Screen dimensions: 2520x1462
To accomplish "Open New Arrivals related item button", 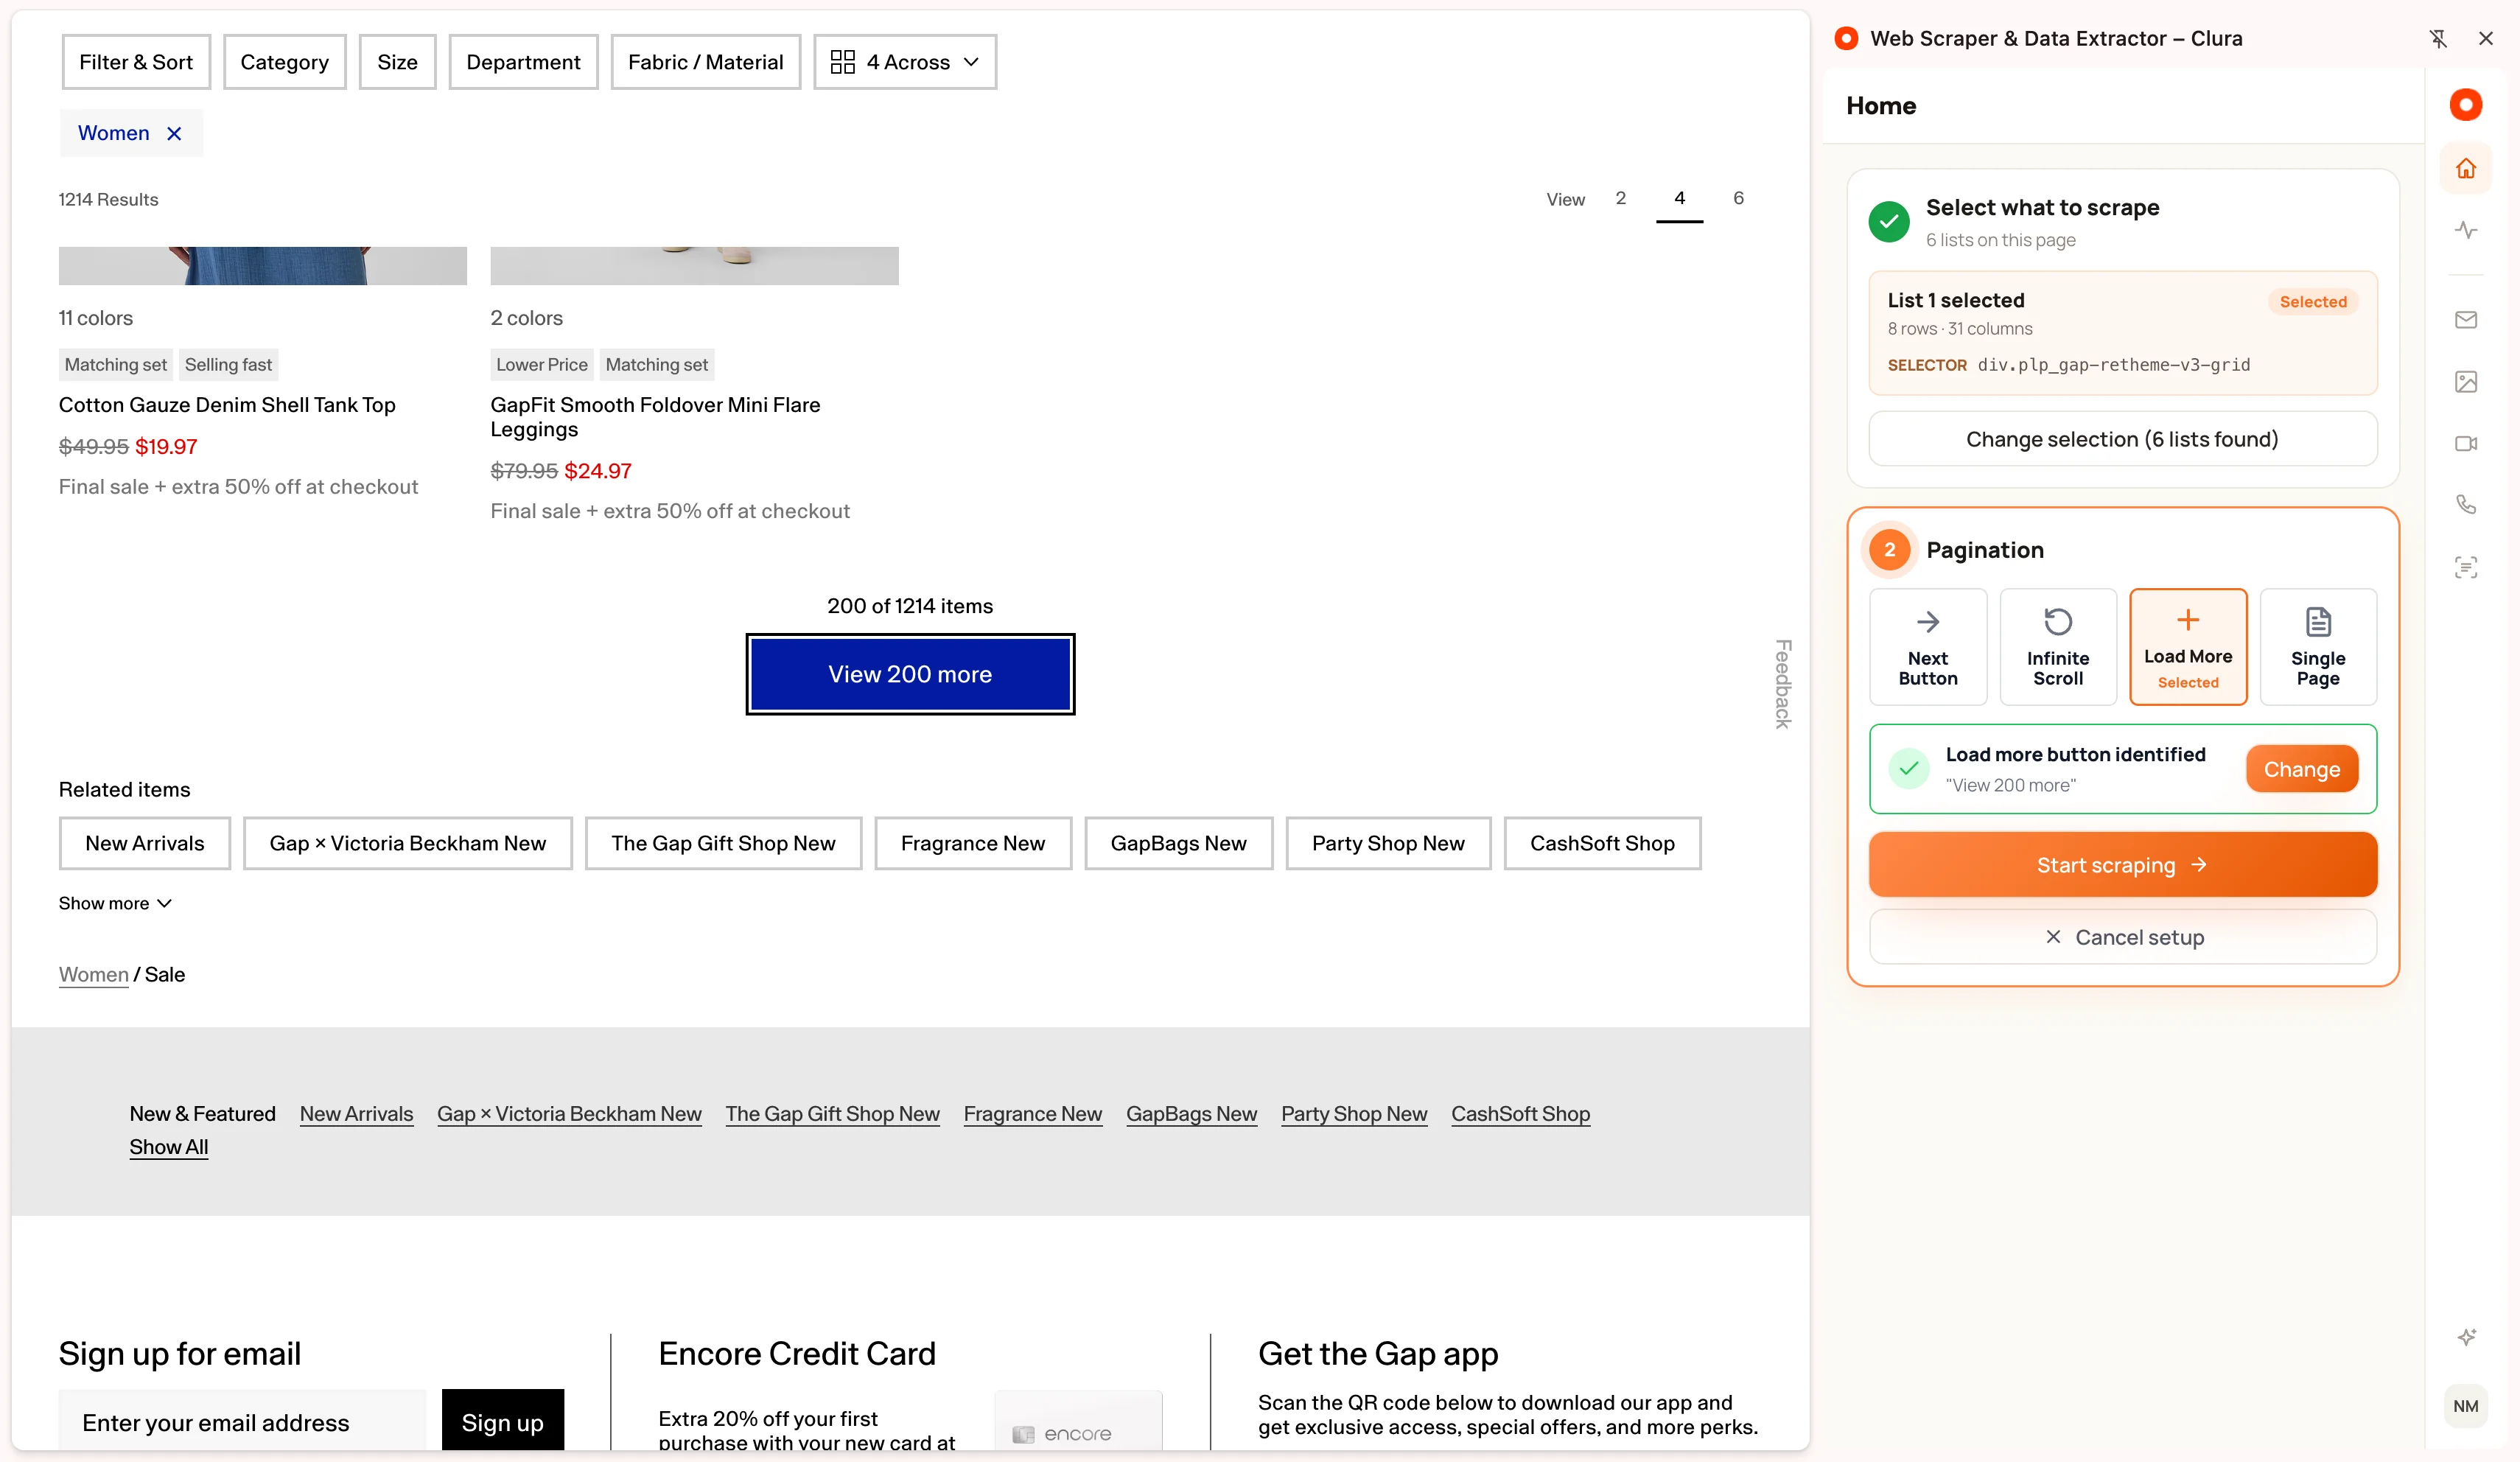I will [144, 843].
